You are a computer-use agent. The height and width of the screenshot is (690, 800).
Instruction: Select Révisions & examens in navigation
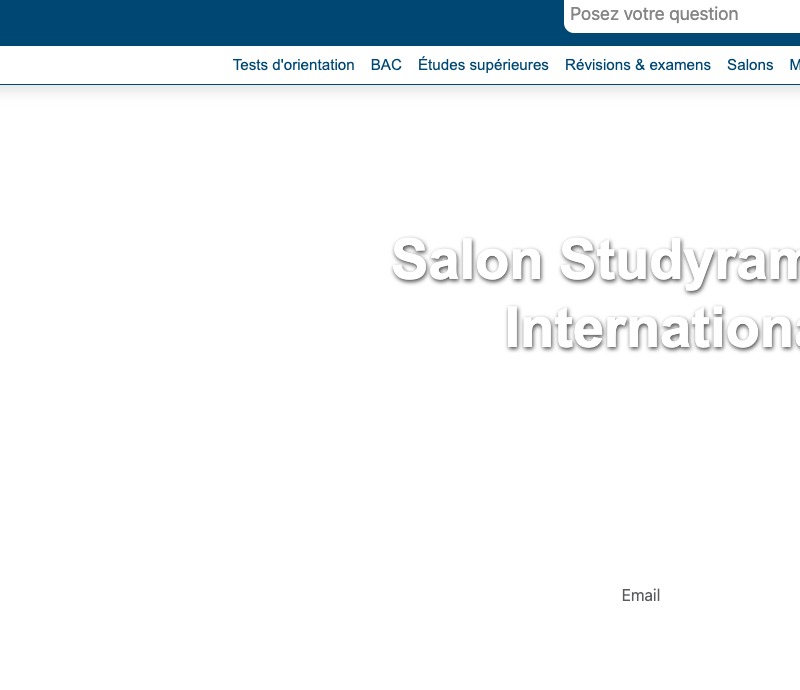point(638,65)
